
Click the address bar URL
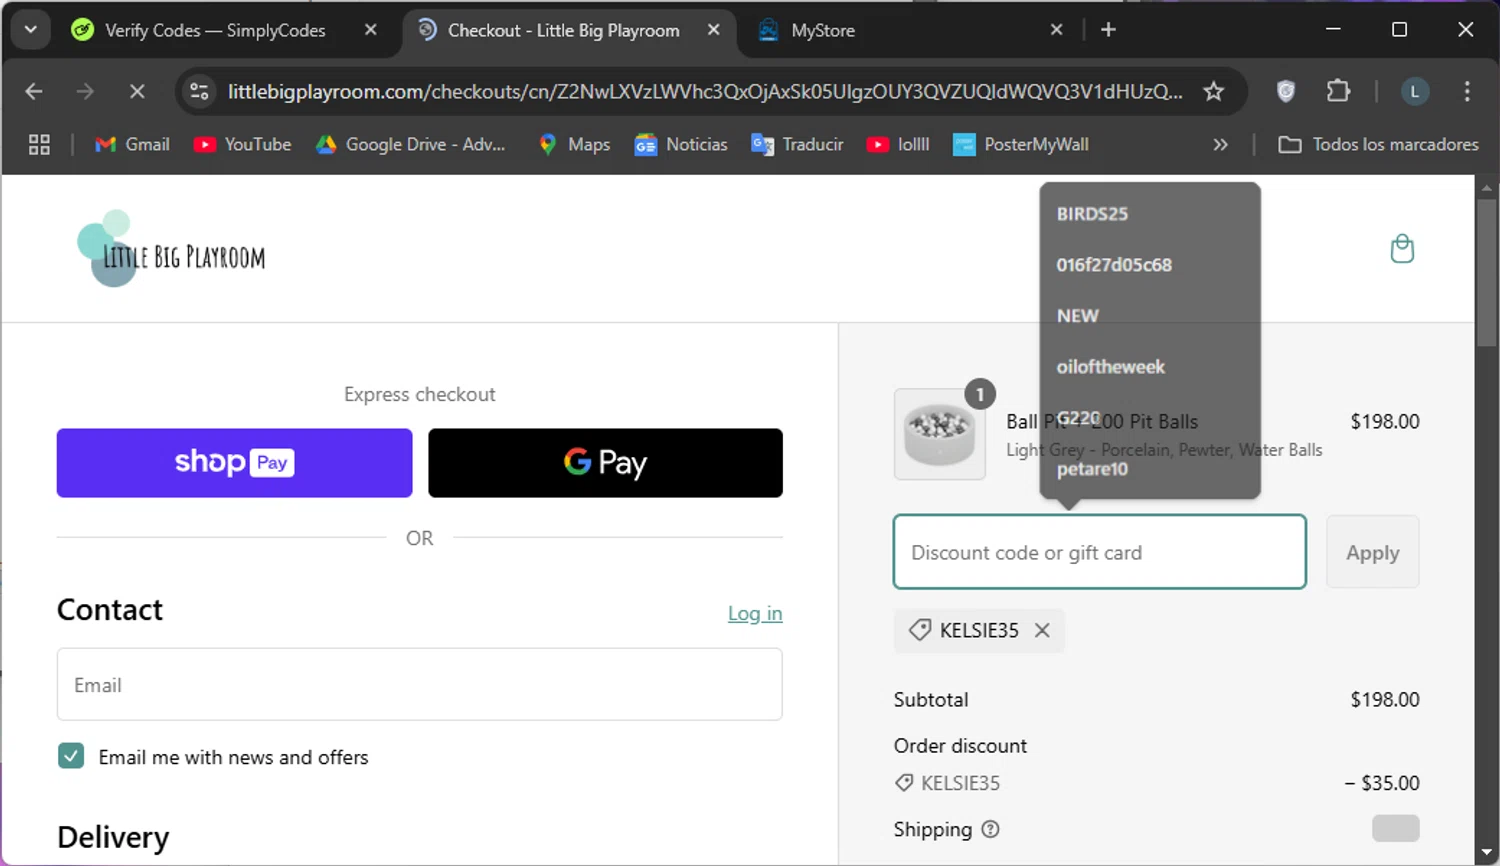tap(704, 92)
